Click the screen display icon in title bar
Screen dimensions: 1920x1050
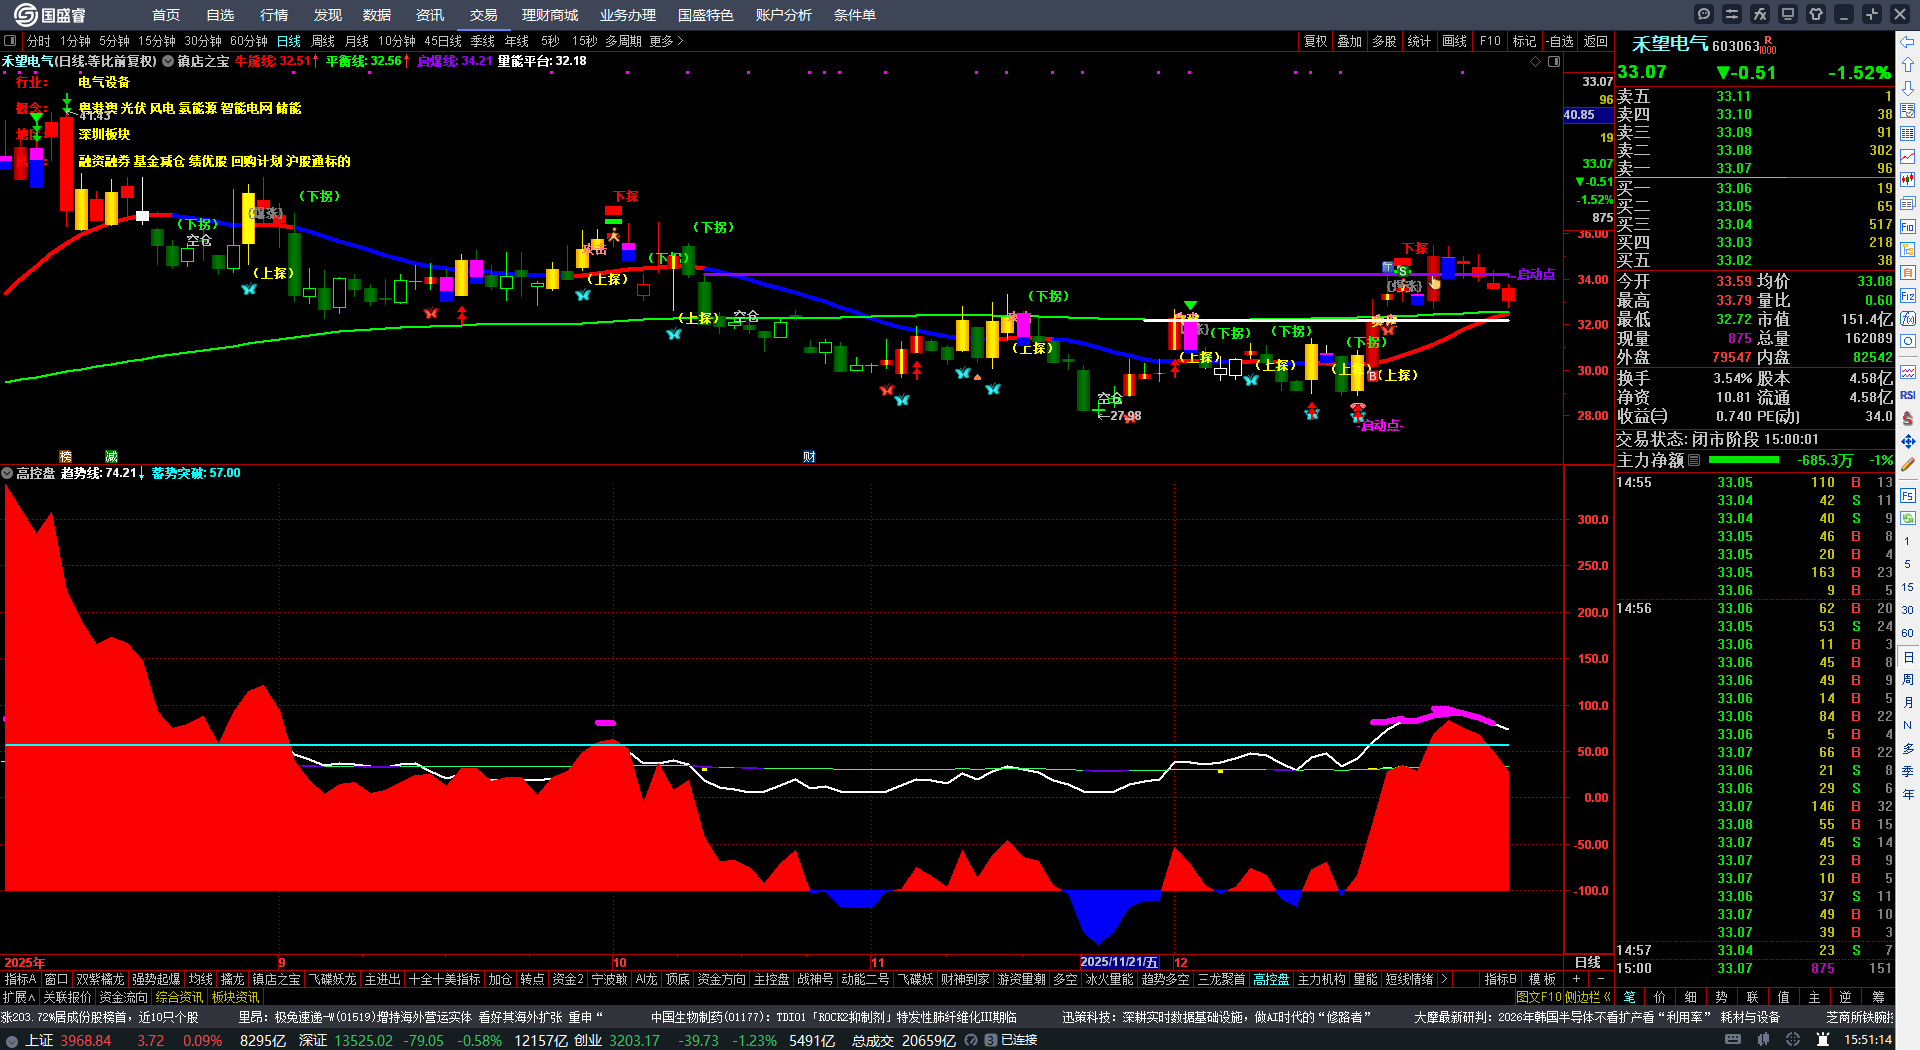(1788, 14)
